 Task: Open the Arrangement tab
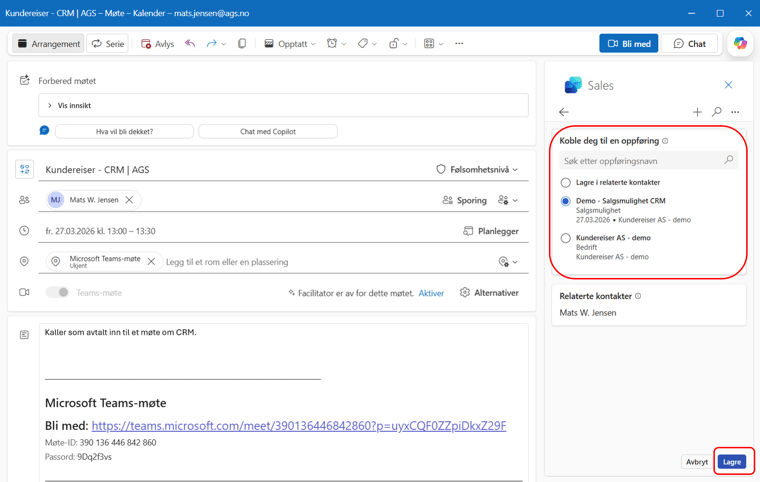(48, 44)
